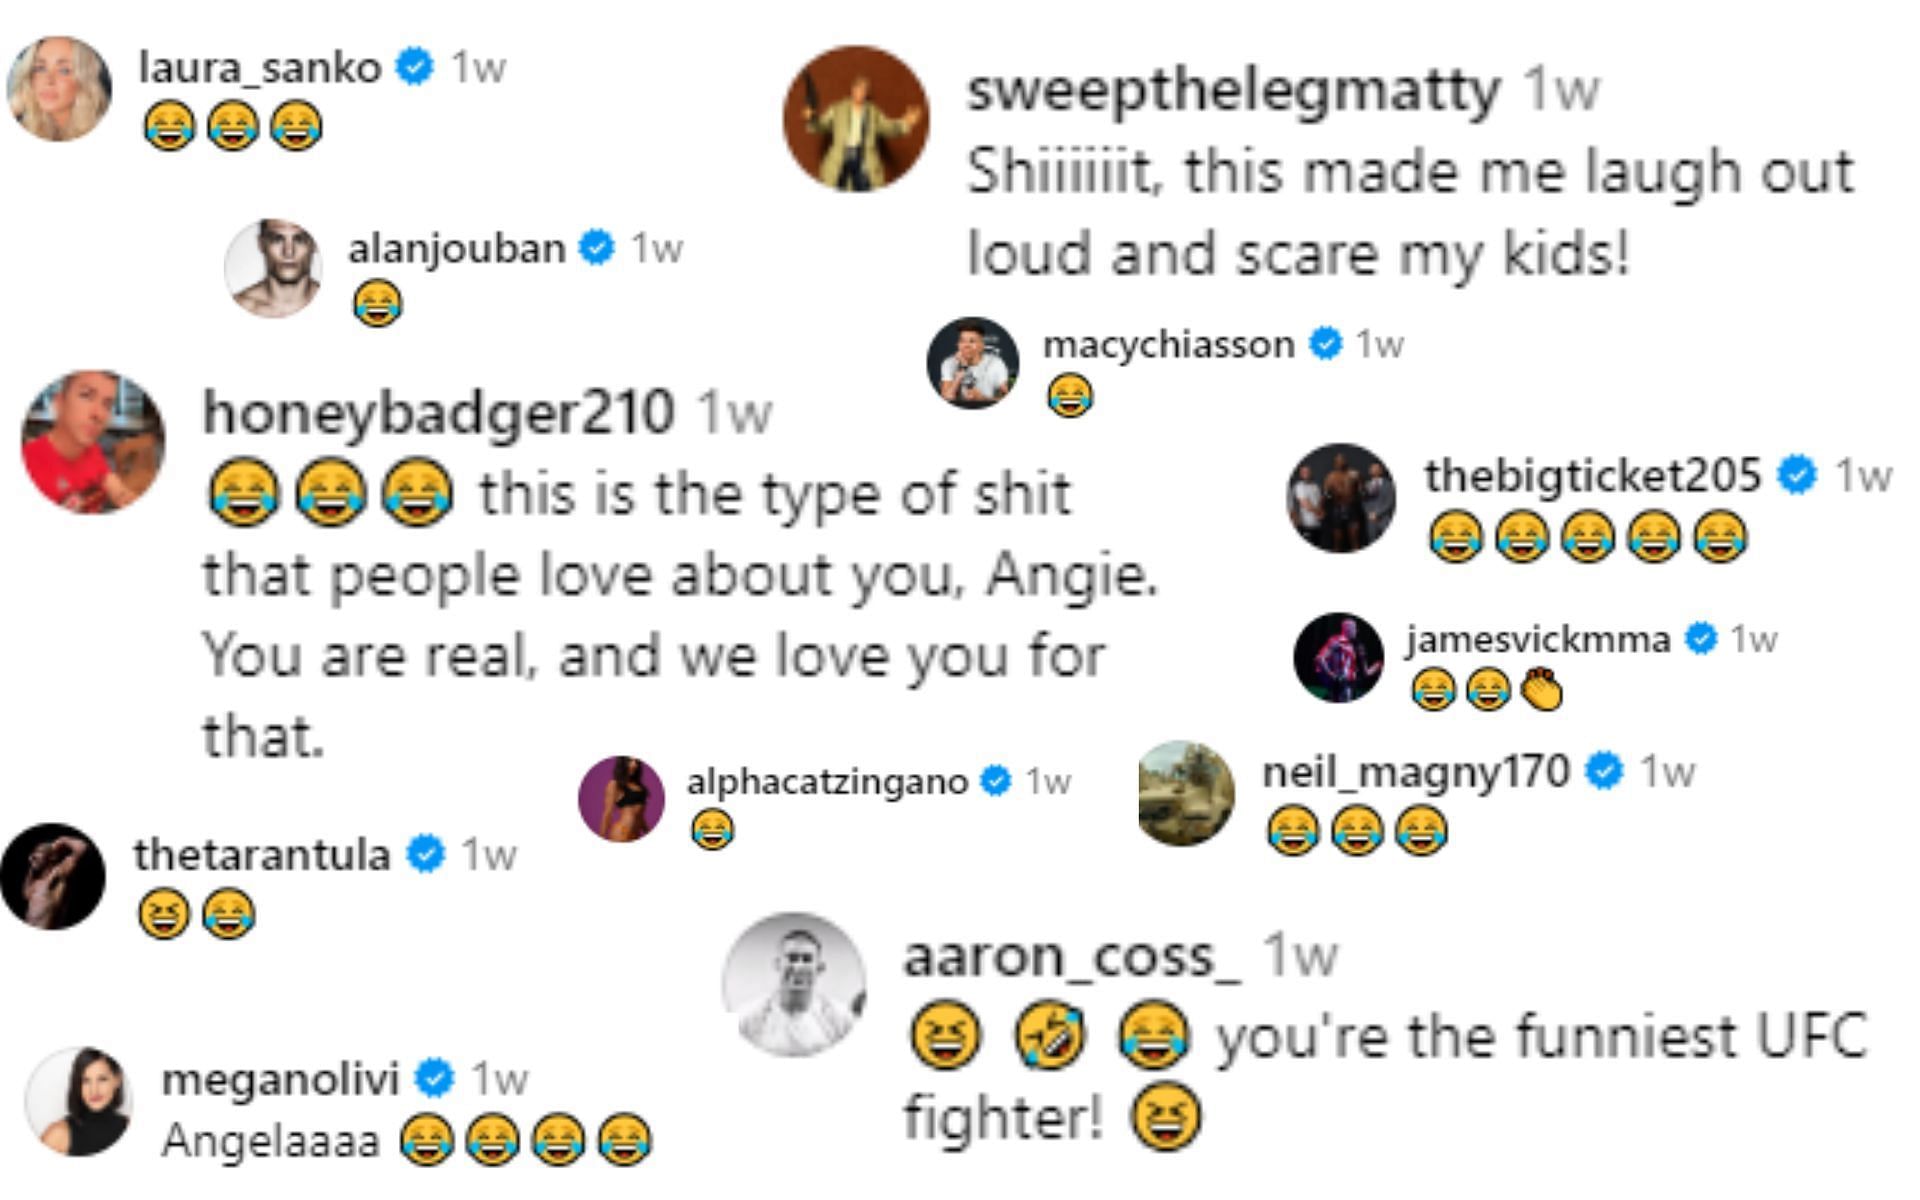Screen dimensions: 1920x1200
Task: Click macychiasson's verified checkmark badge
Action: coord(1325,344)
